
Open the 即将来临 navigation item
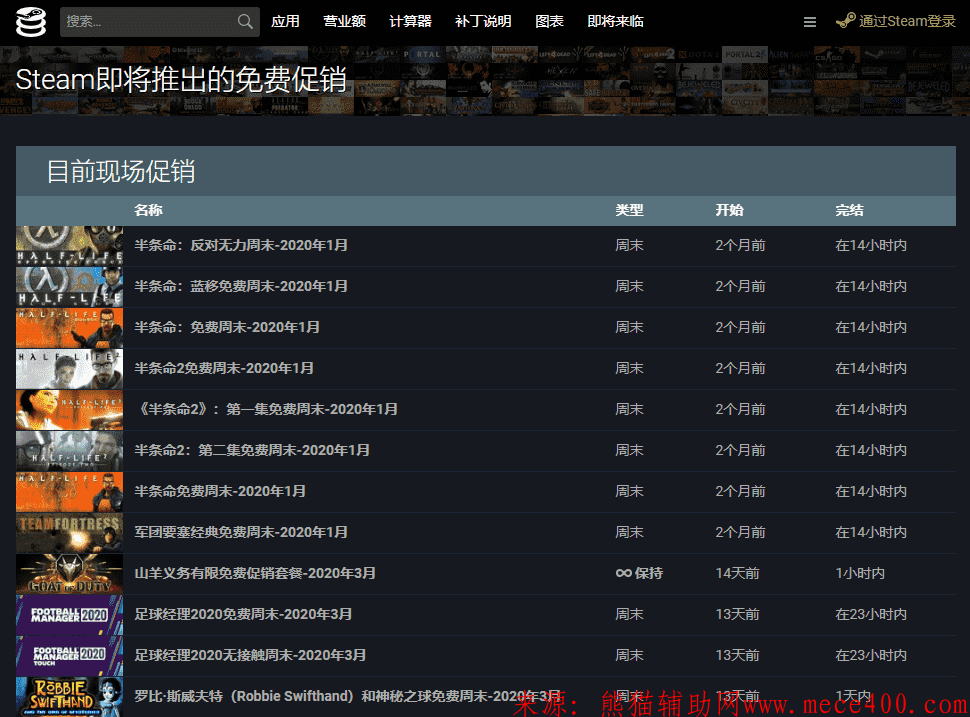615,22
